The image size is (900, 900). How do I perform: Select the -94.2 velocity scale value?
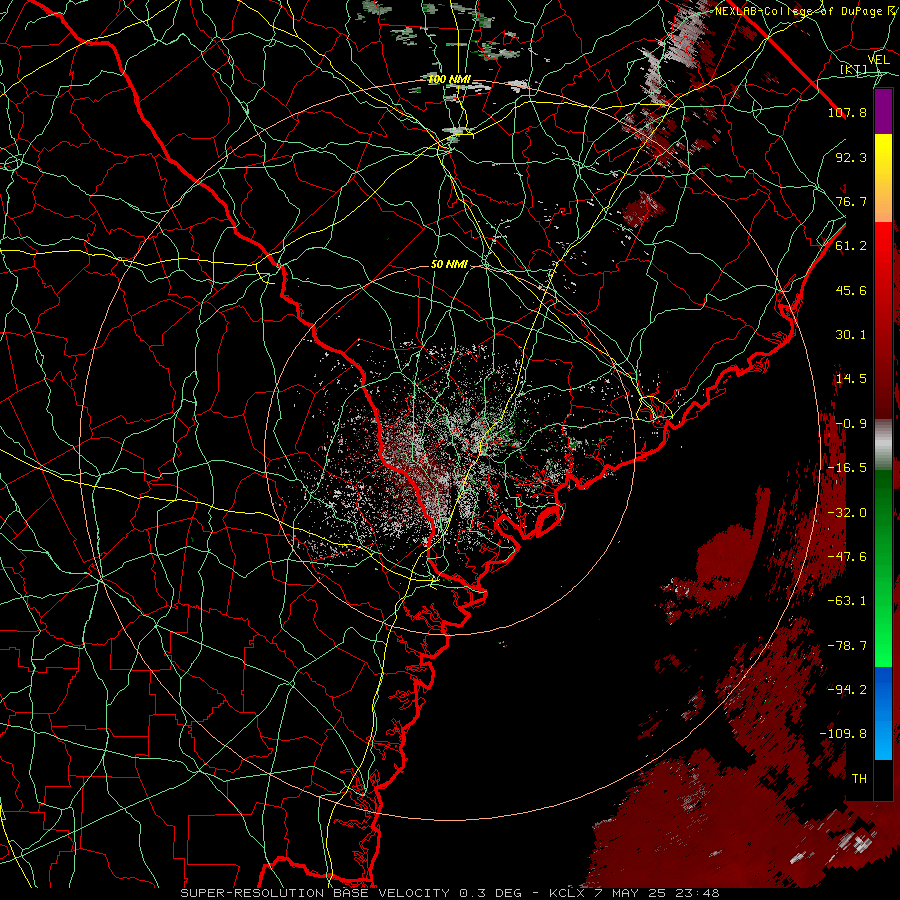point(847,690)
